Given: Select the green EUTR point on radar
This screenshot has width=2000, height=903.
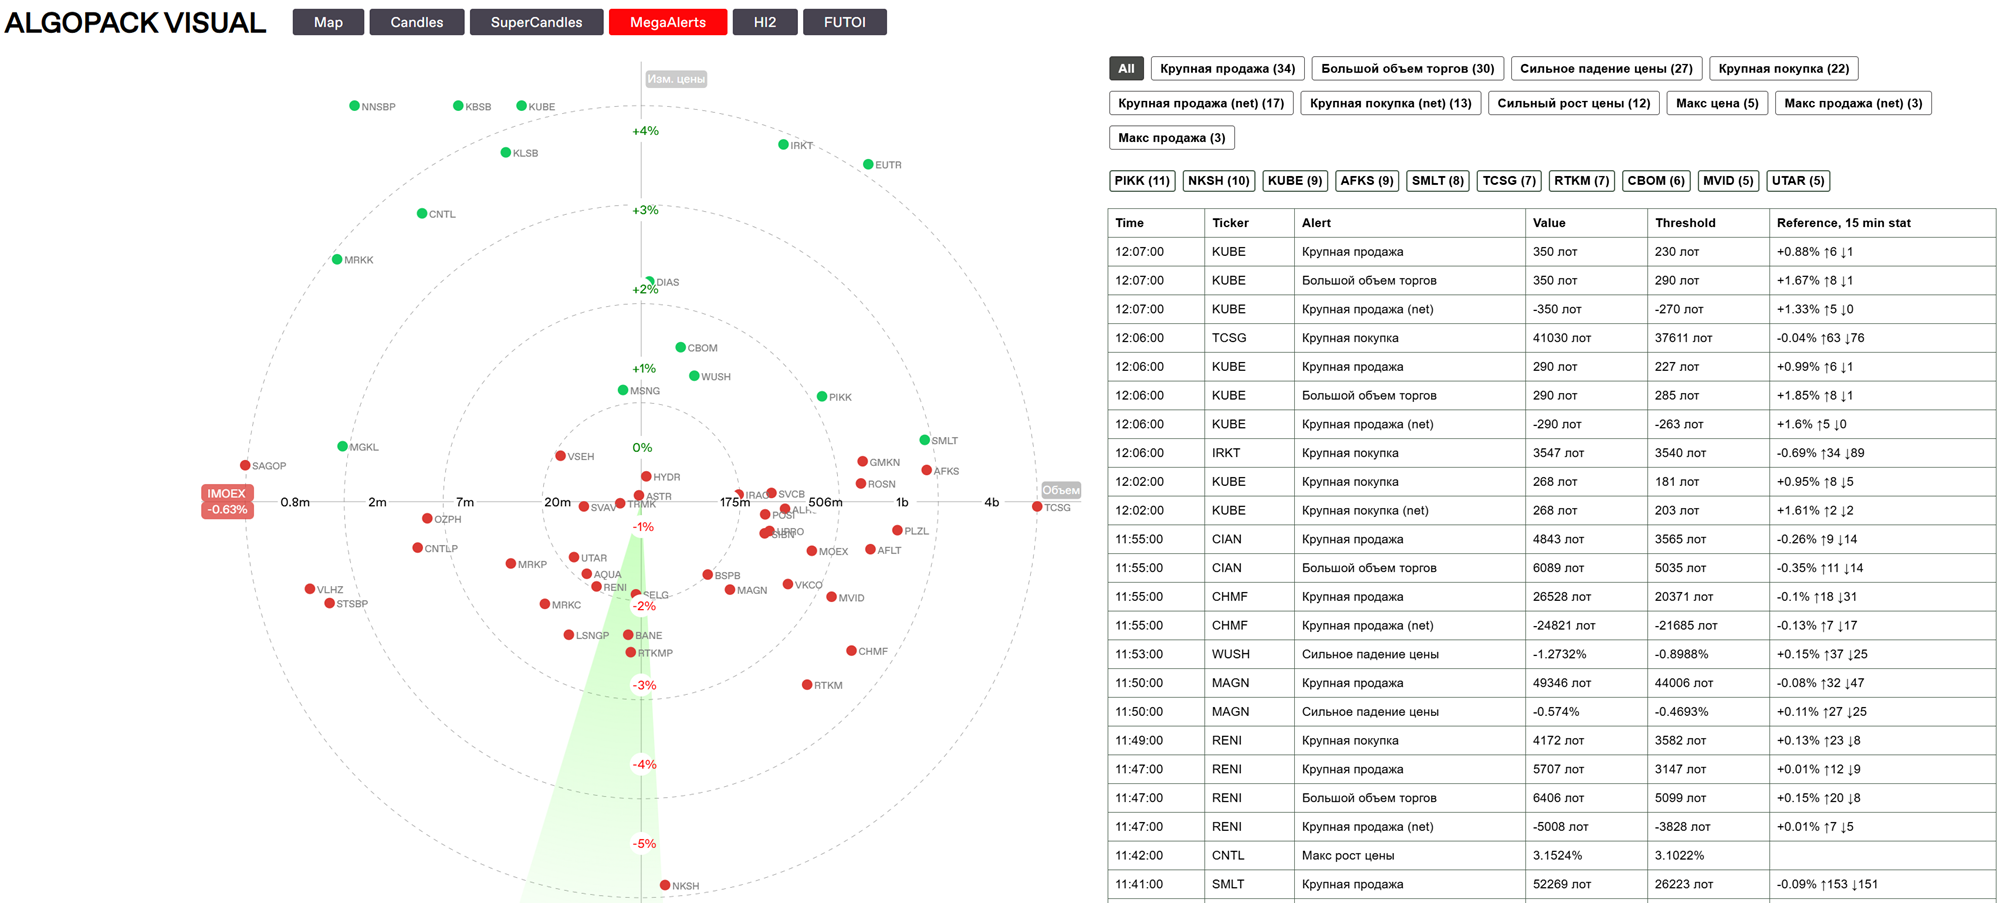Looking at the screenshot, I should (868, 164).
